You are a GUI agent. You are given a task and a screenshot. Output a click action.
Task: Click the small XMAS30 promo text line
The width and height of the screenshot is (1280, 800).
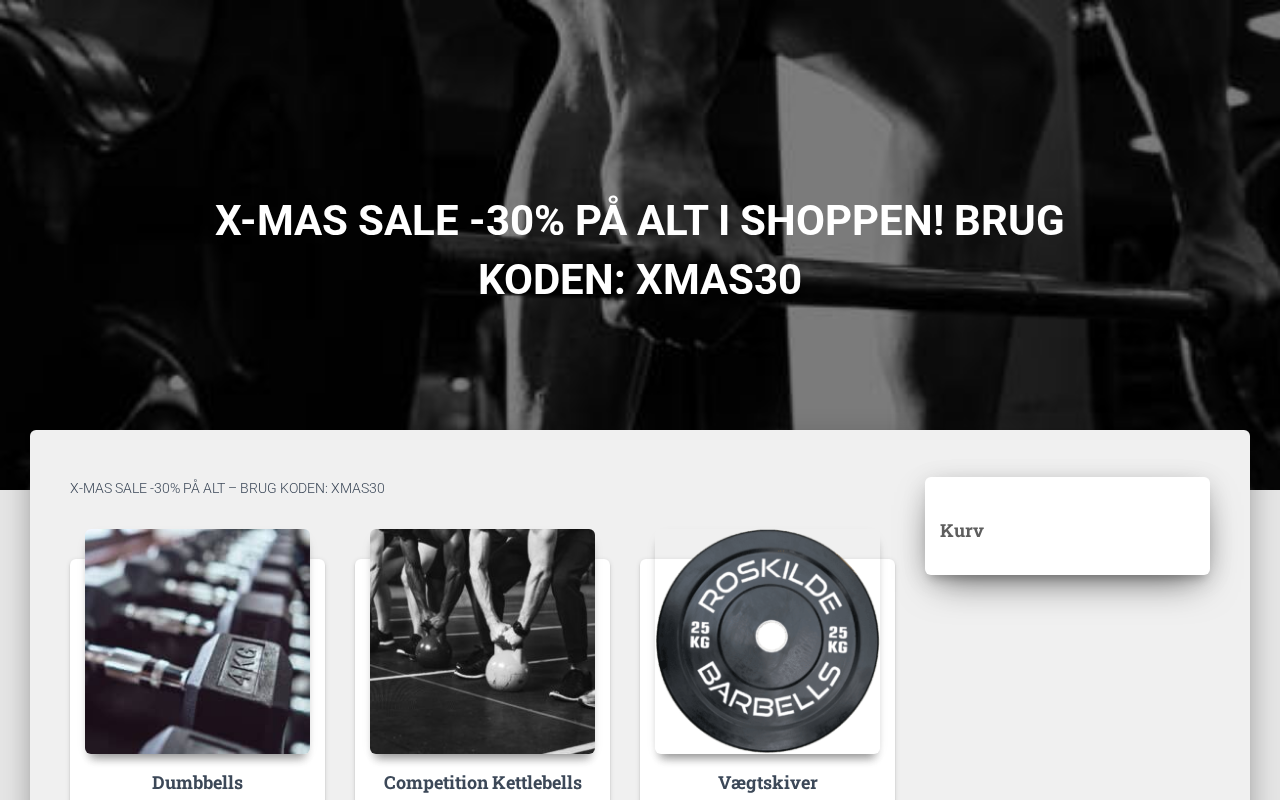click(x=227, y=488)
